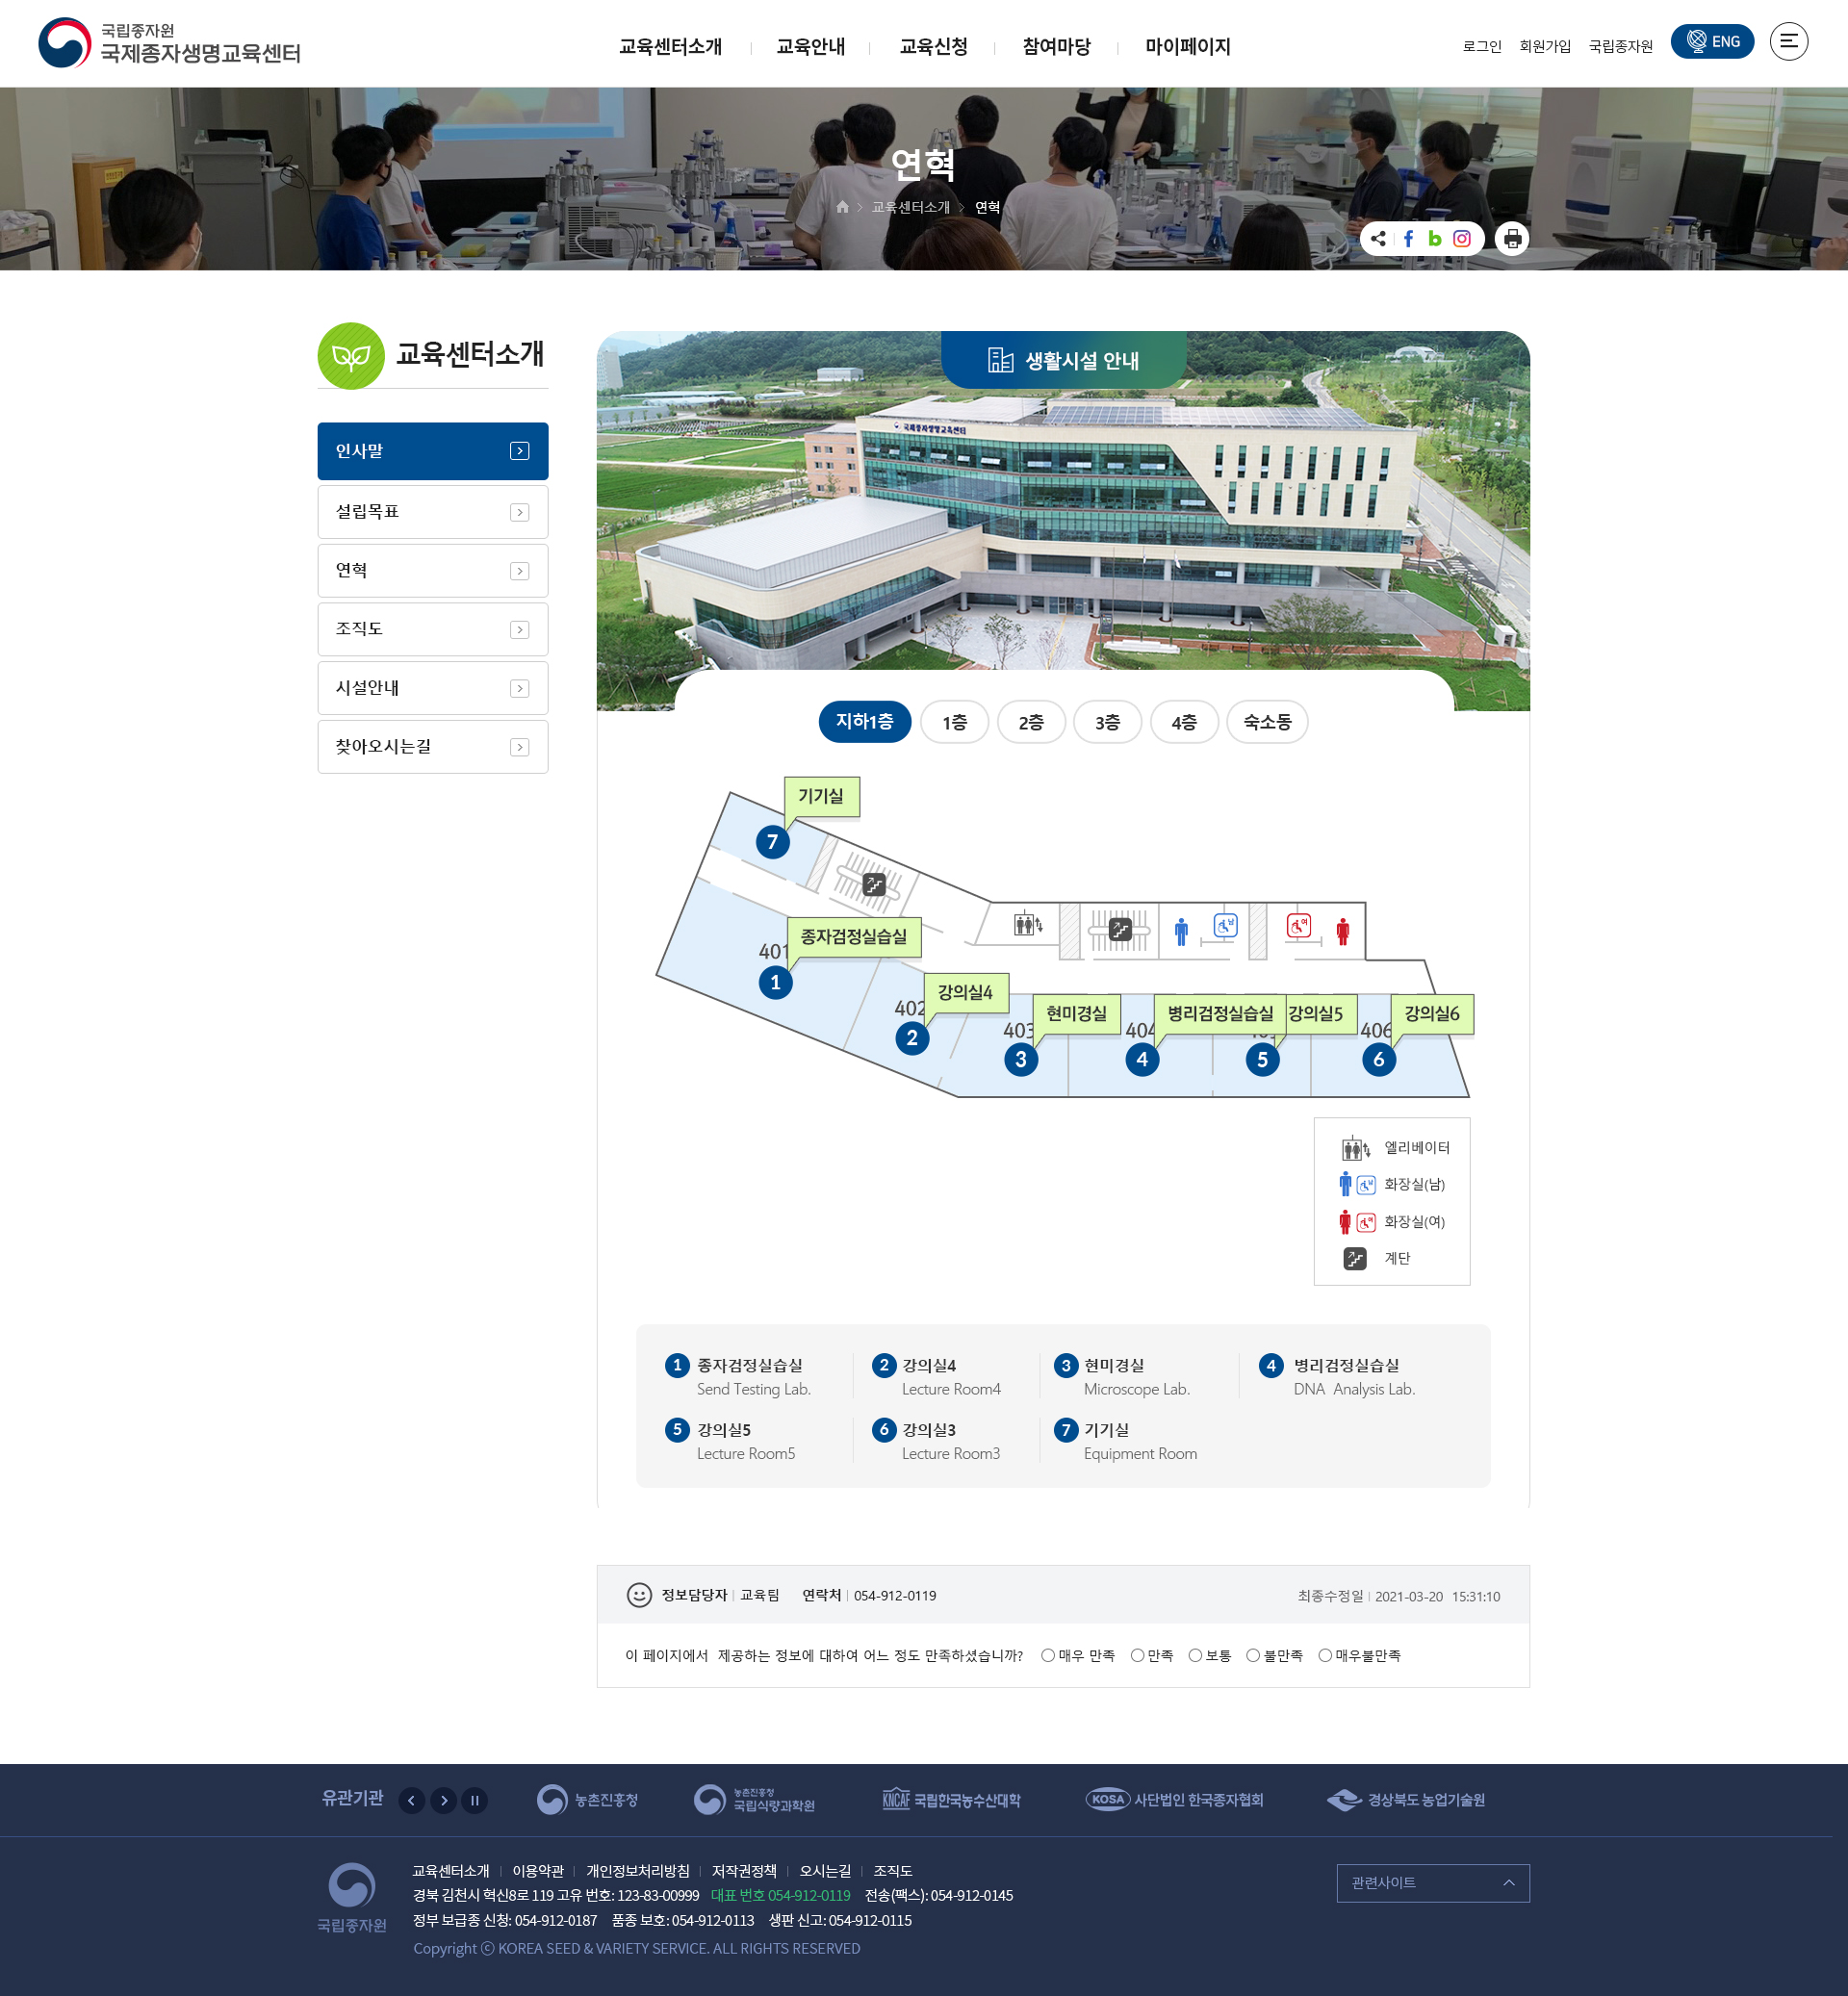
Task: Click the share icon above the banner
Action: point(1378,239)
